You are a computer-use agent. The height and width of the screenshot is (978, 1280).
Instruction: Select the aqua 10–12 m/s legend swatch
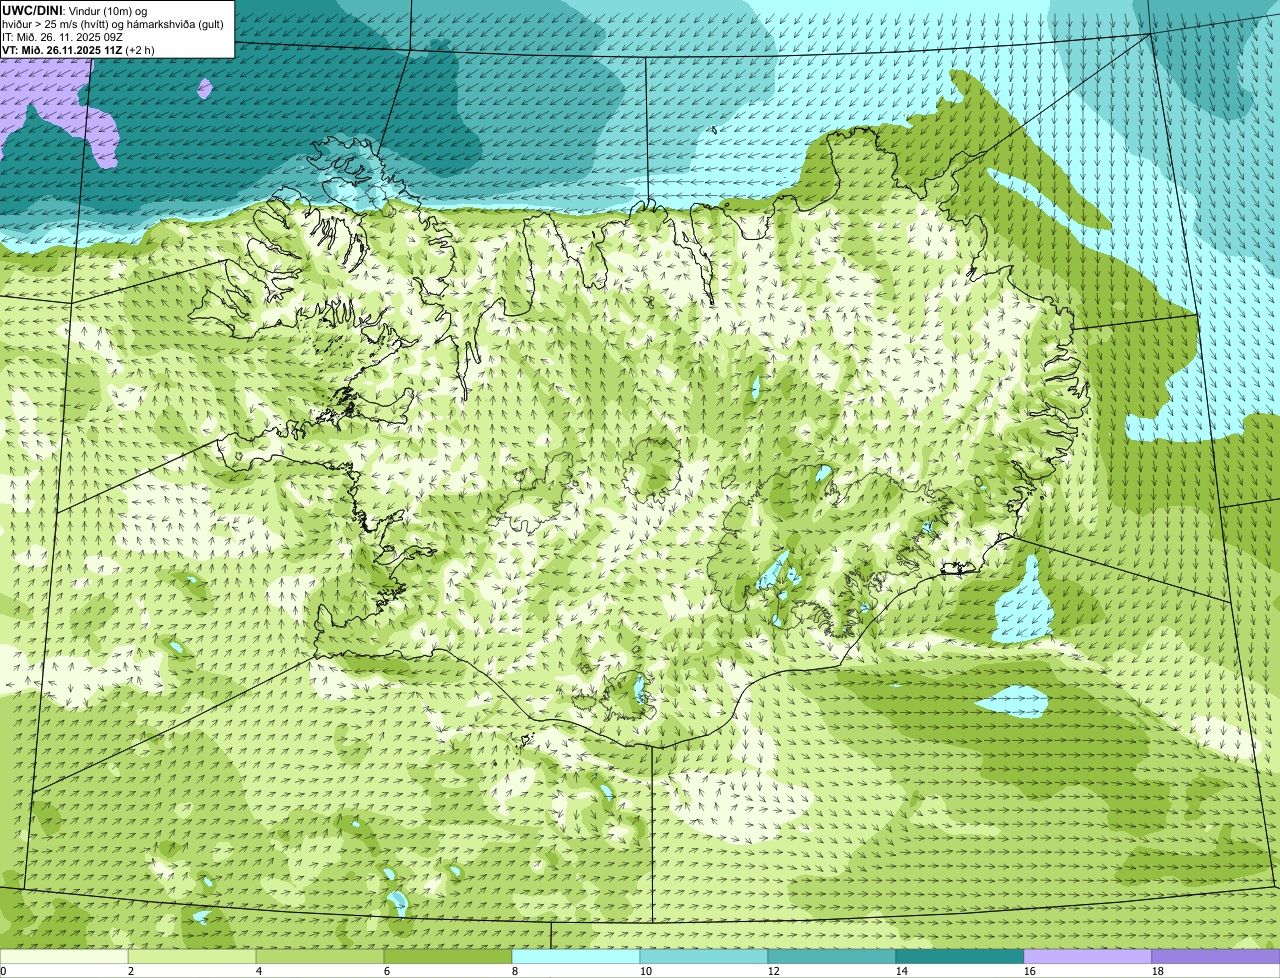[704, 956]
